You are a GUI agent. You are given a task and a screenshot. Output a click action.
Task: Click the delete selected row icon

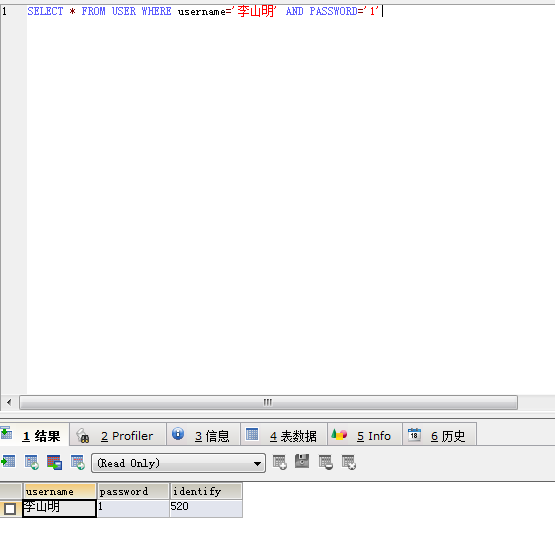click(326, 462)
